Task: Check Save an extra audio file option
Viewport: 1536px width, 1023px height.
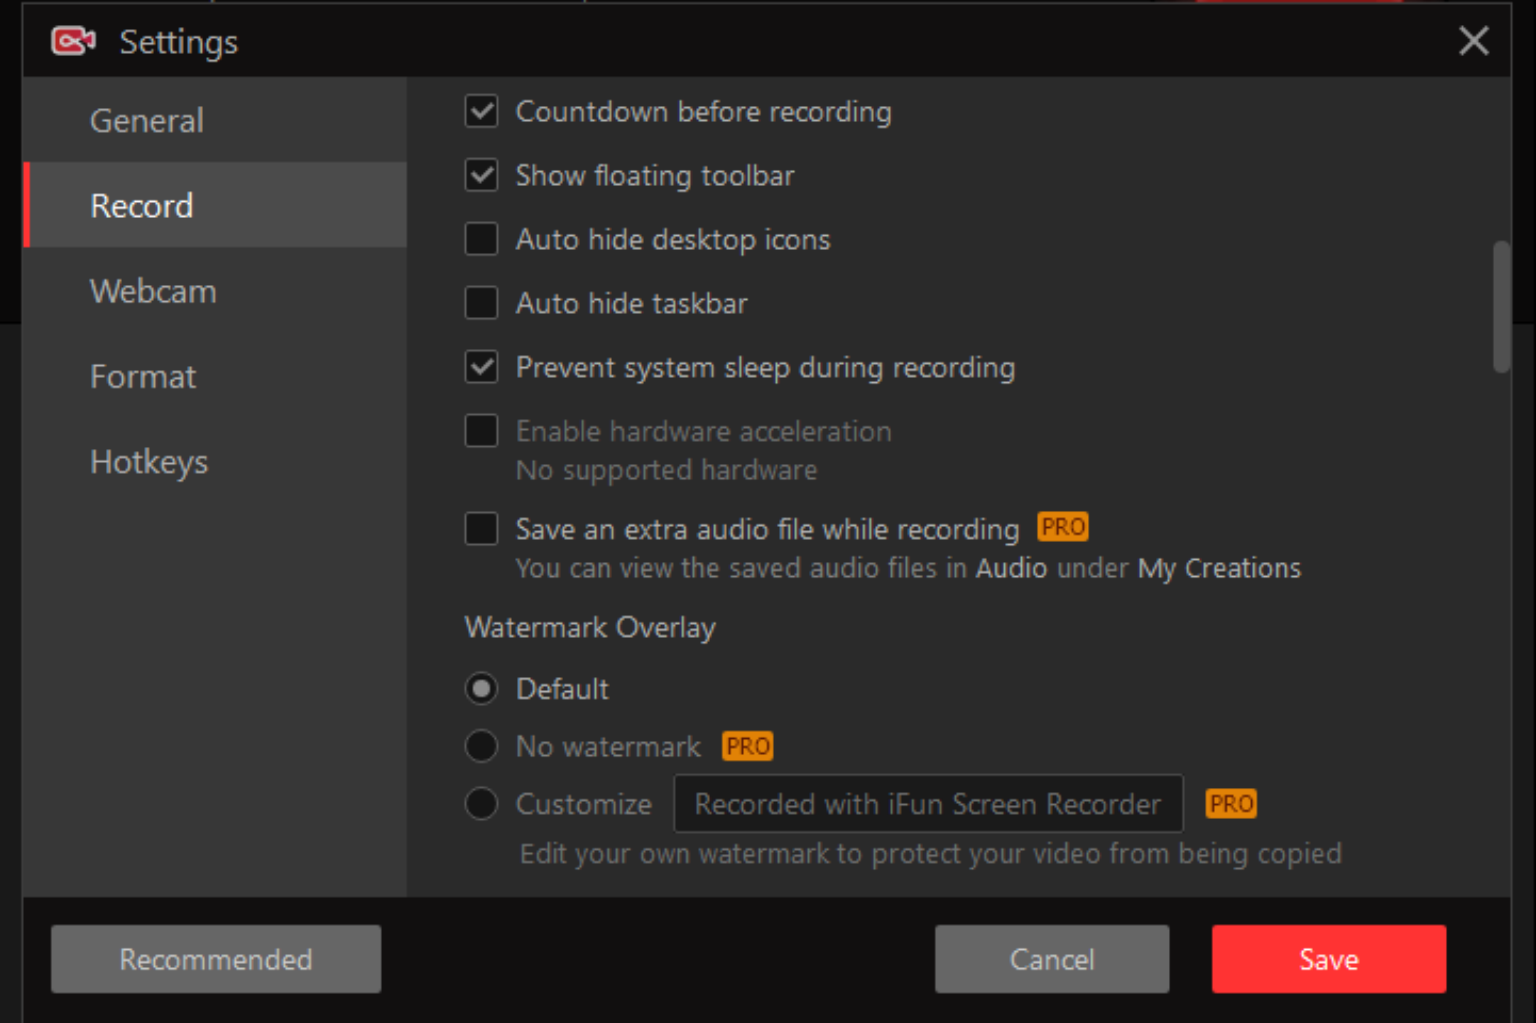Action: [481, 528]
